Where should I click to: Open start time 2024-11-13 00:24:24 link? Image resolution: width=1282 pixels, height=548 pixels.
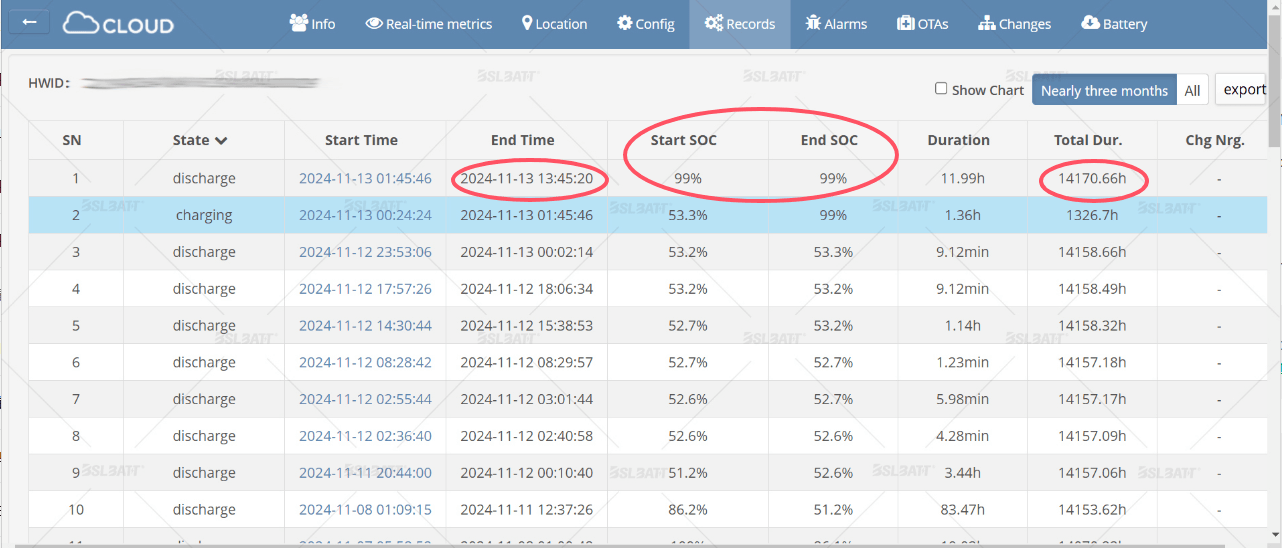tap(365, 215)
